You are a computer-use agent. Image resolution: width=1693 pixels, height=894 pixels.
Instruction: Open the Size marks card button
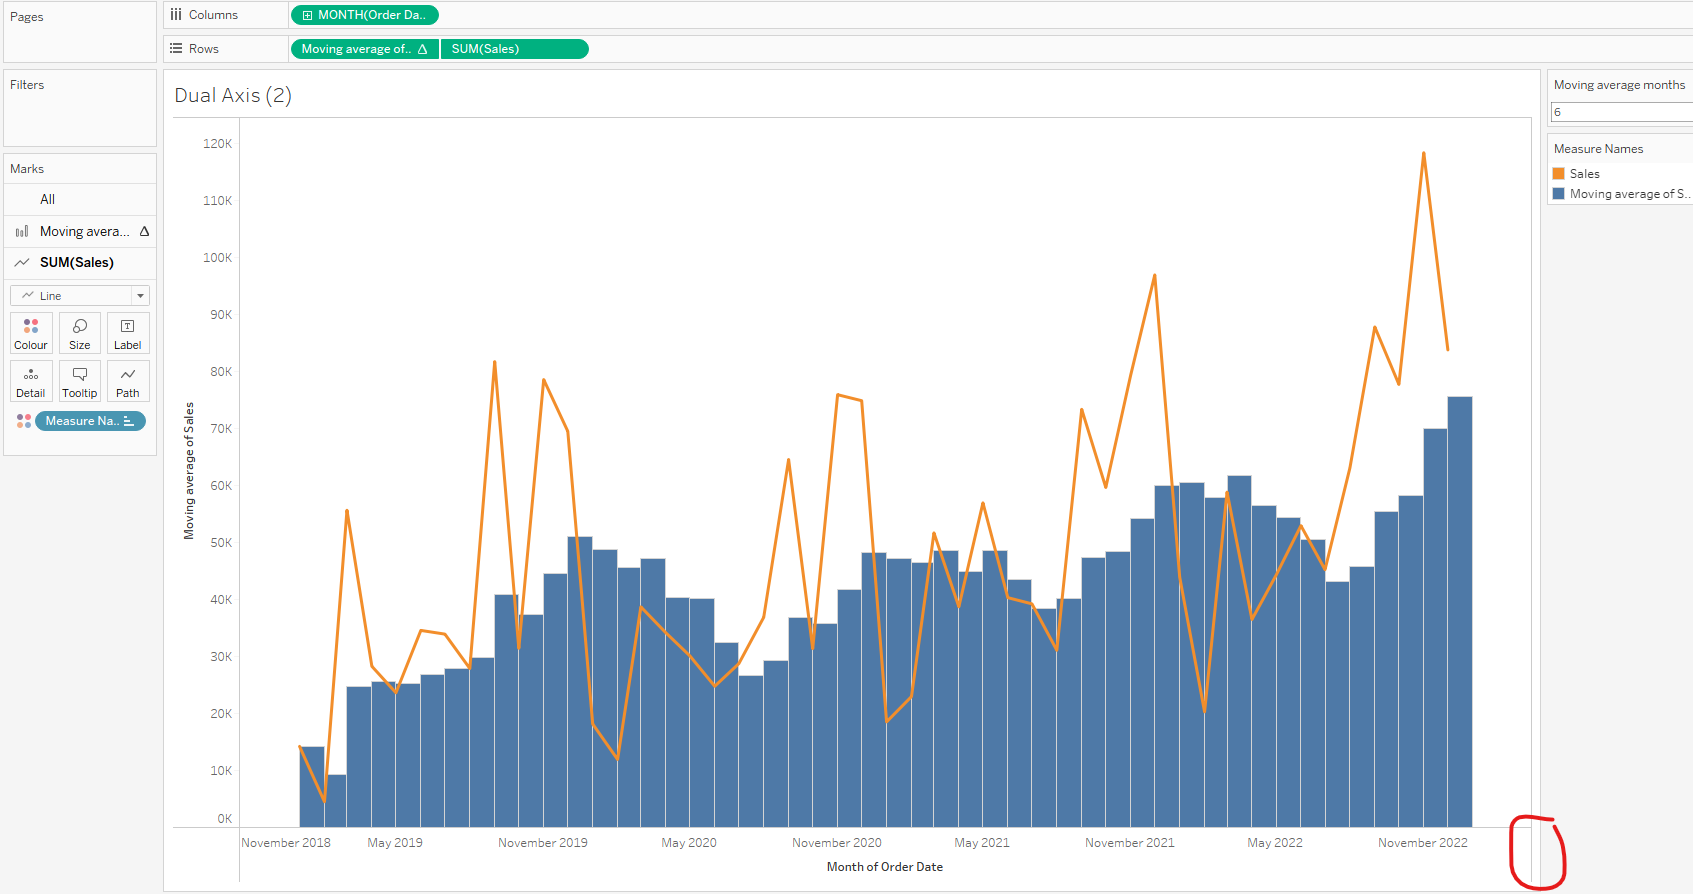pos(80,333)
